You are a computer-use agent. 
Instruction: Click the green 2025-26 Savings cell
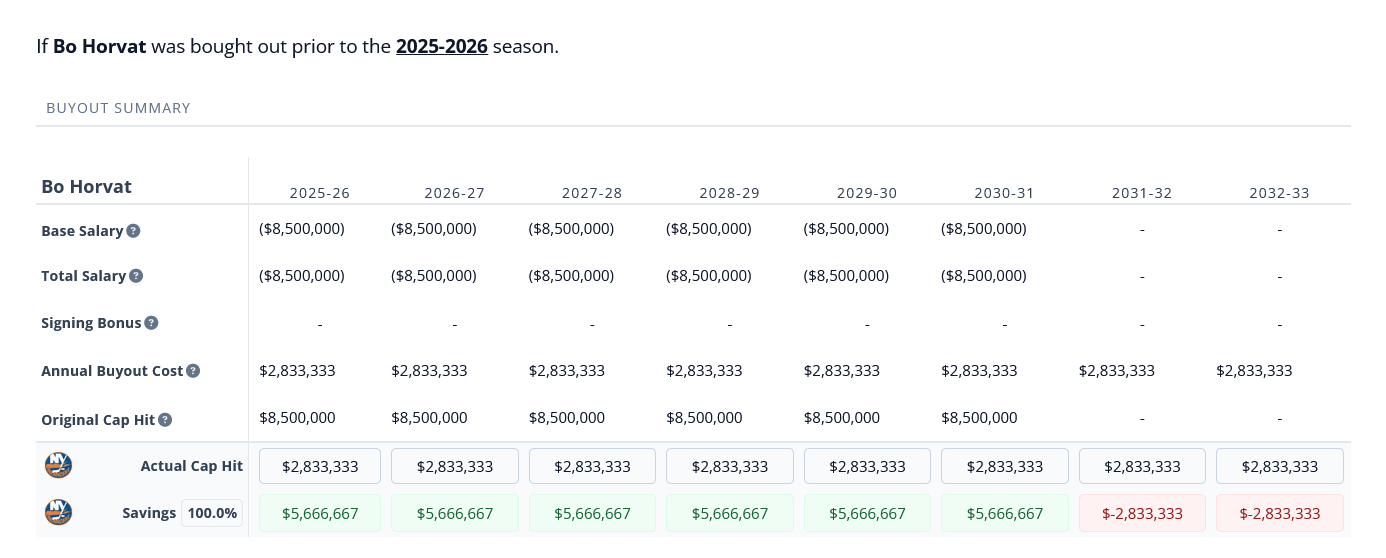tap(320, 513)
